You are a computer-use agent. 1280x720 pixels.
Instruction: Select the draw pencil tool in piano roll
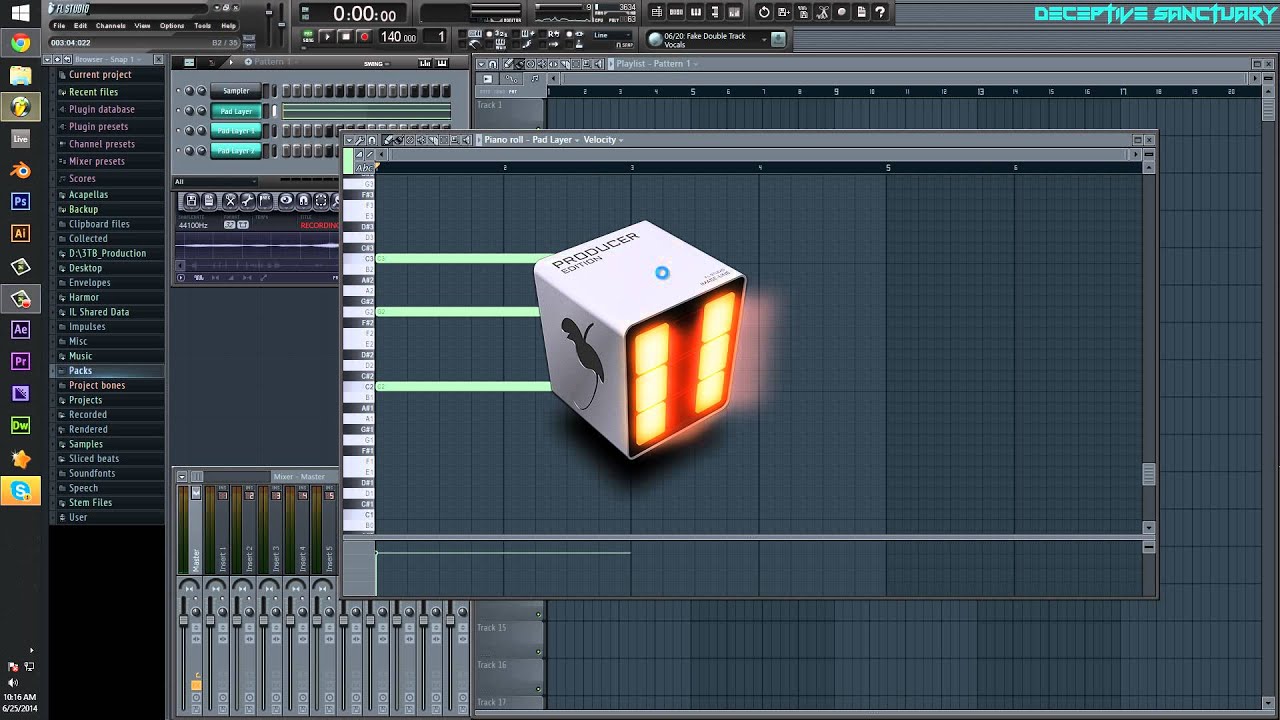(387, 140)
